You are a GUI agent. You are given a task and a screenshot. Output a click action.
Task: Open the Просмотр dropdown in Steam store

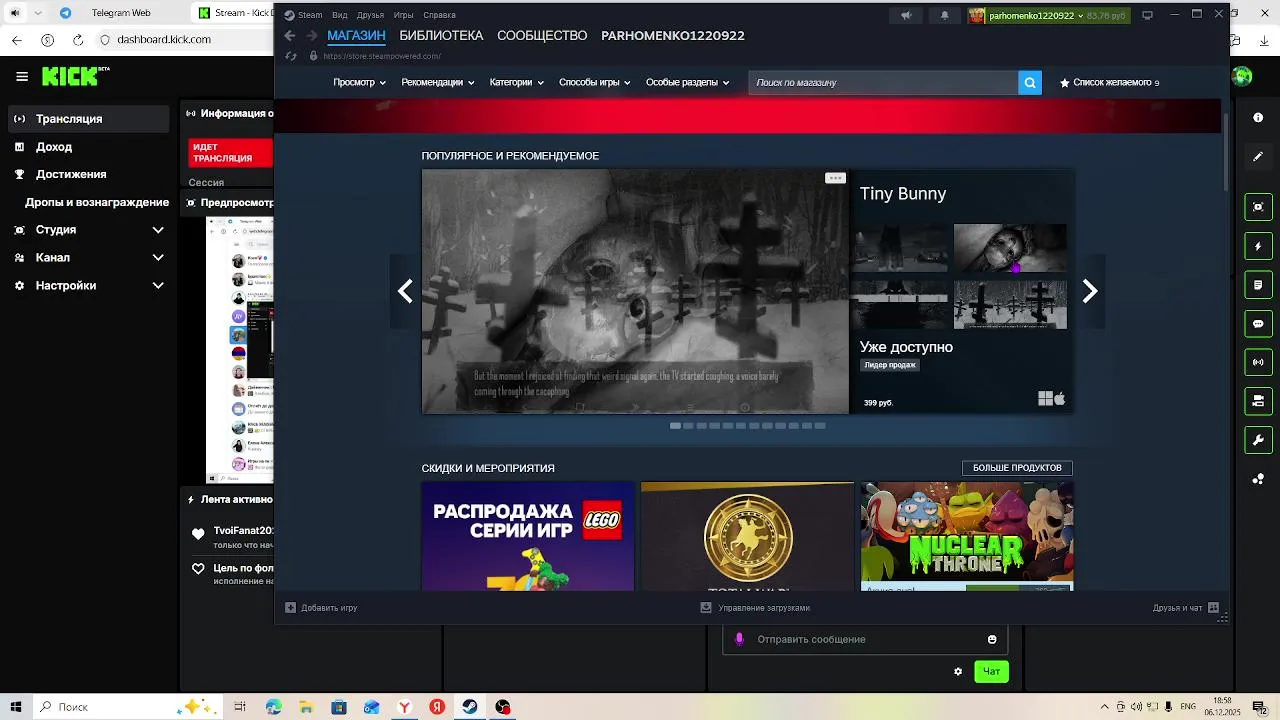click(x=359, y=82)
